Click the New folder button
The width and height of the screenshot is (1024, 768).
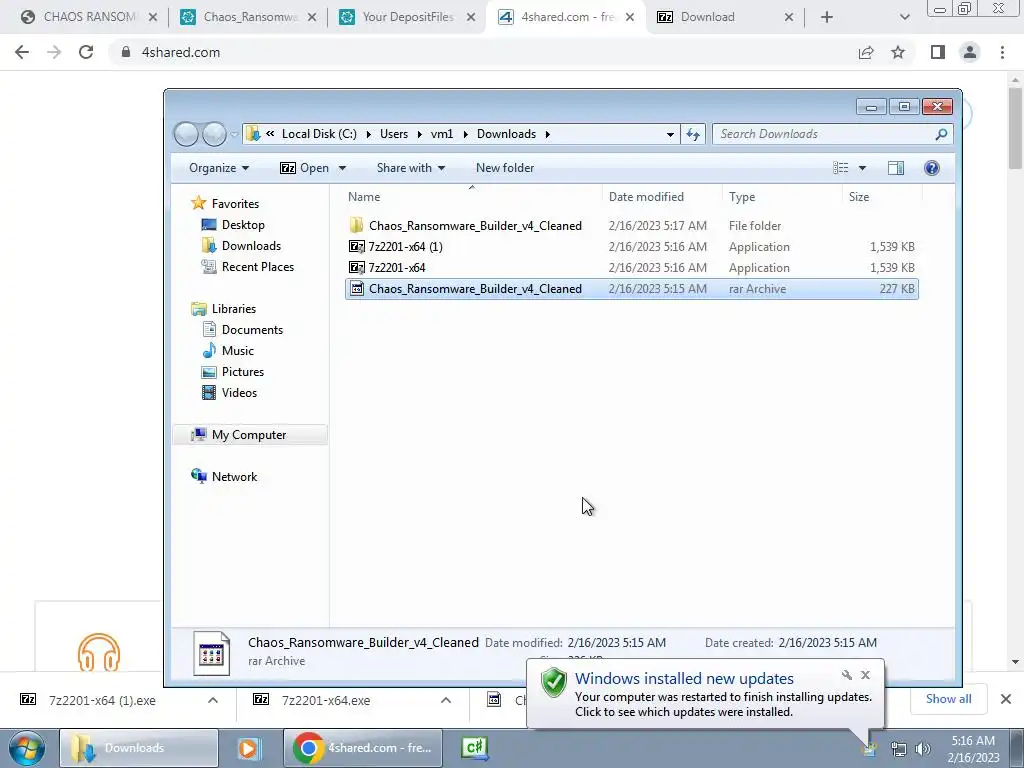click(505, 168)
